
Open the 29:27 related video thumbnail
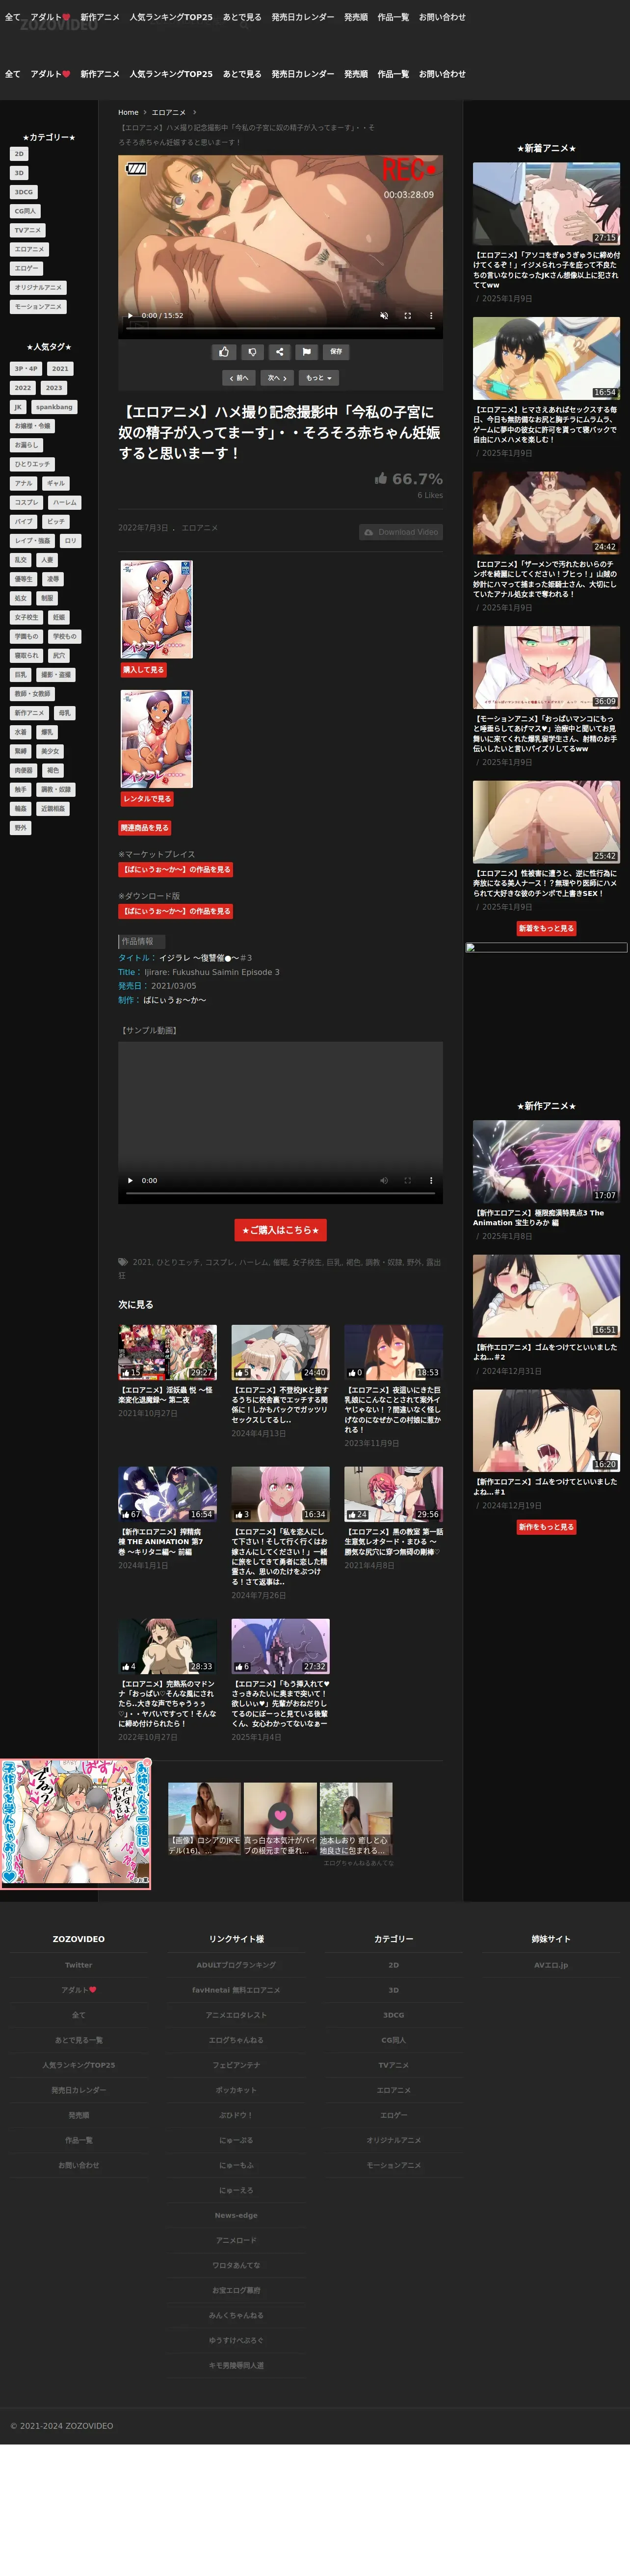[168, 1352]
